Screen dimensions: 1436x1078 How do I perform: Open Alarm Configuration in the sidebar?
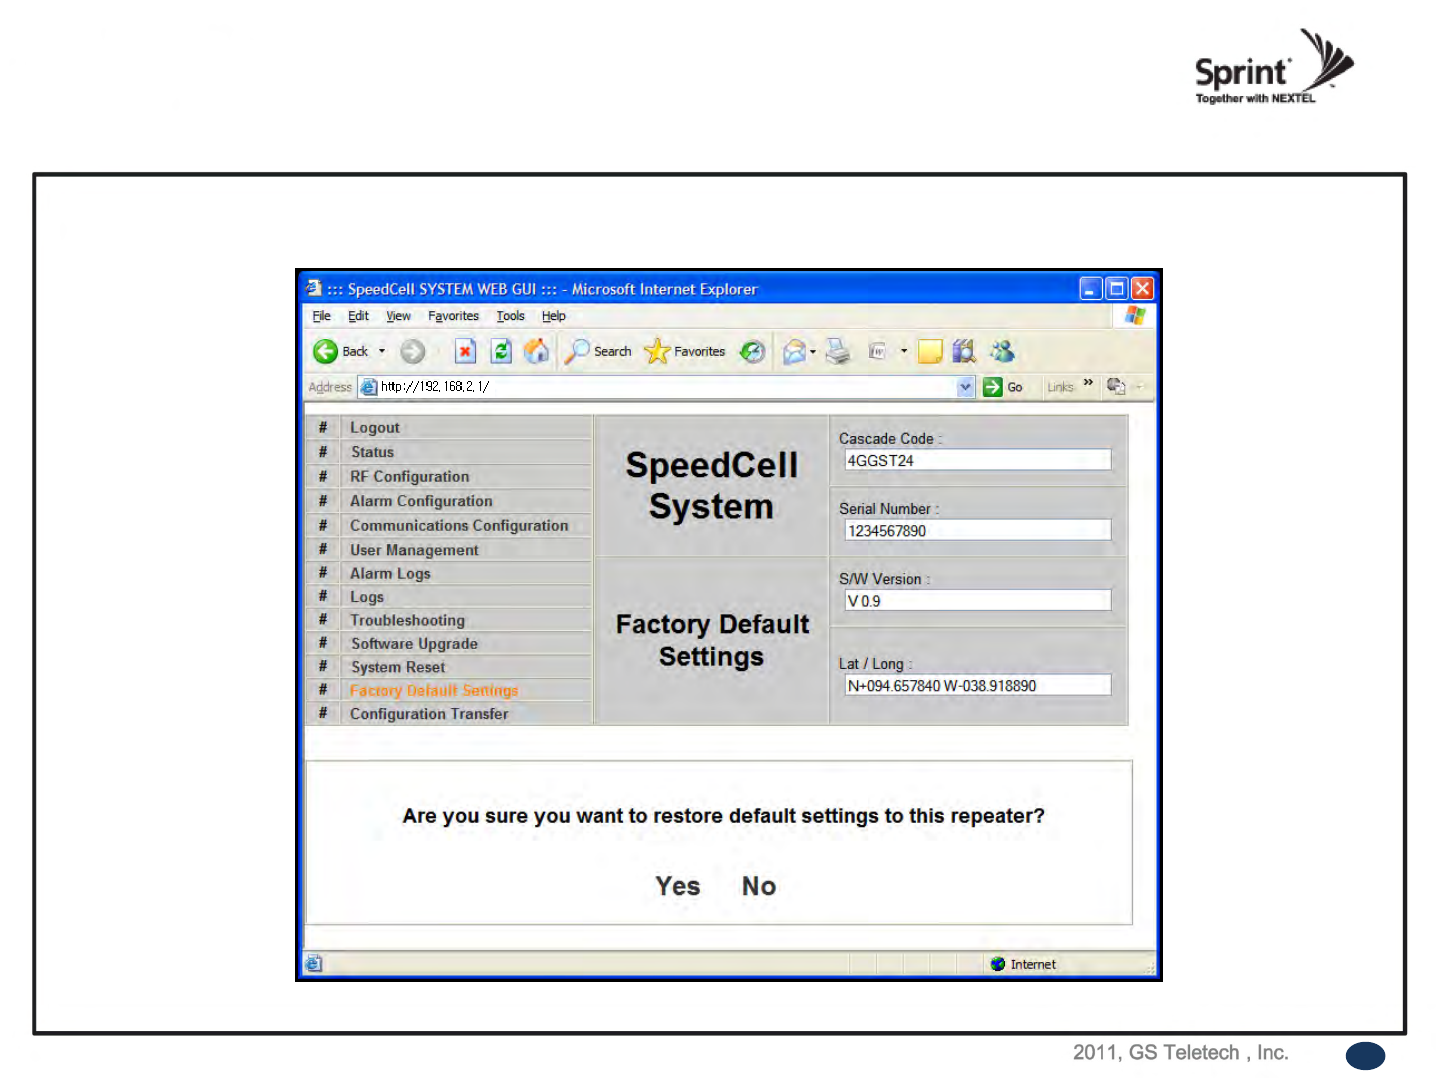pyautogui.click(x=421, y=501)
